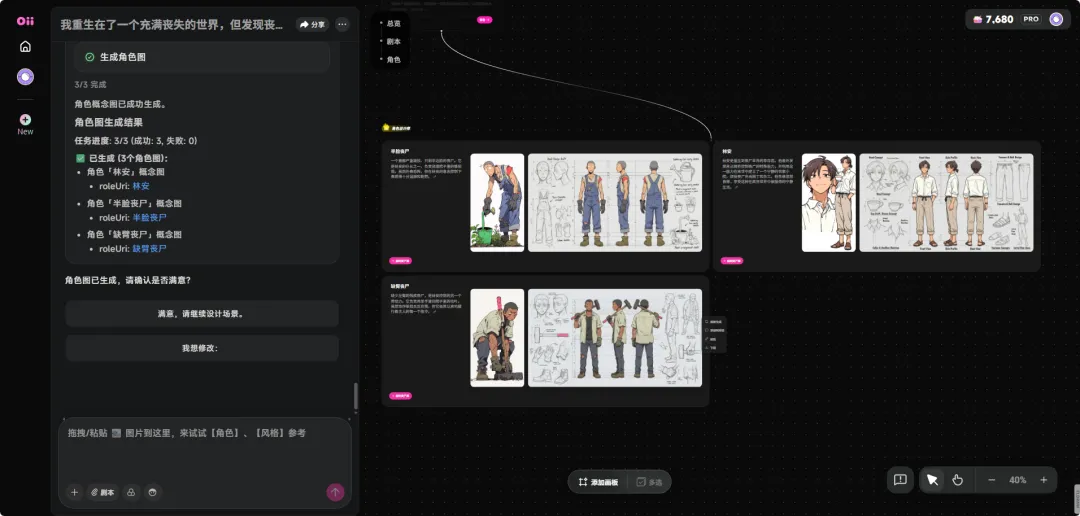Select the 剧本 script chip
Viewport: 1080px width, 516px height.
coord(102,493)
